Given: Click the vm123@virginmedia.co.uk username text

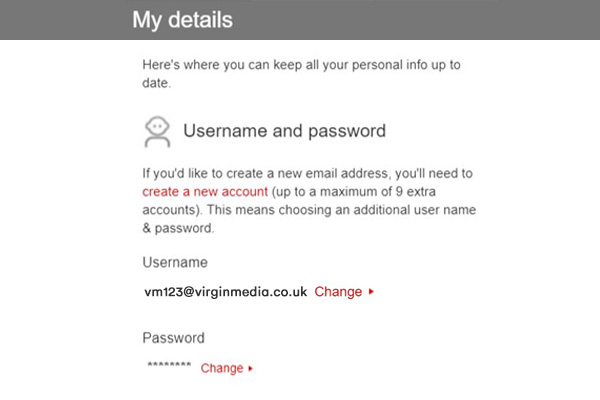Looking at the screenshot, I should 225,292.
